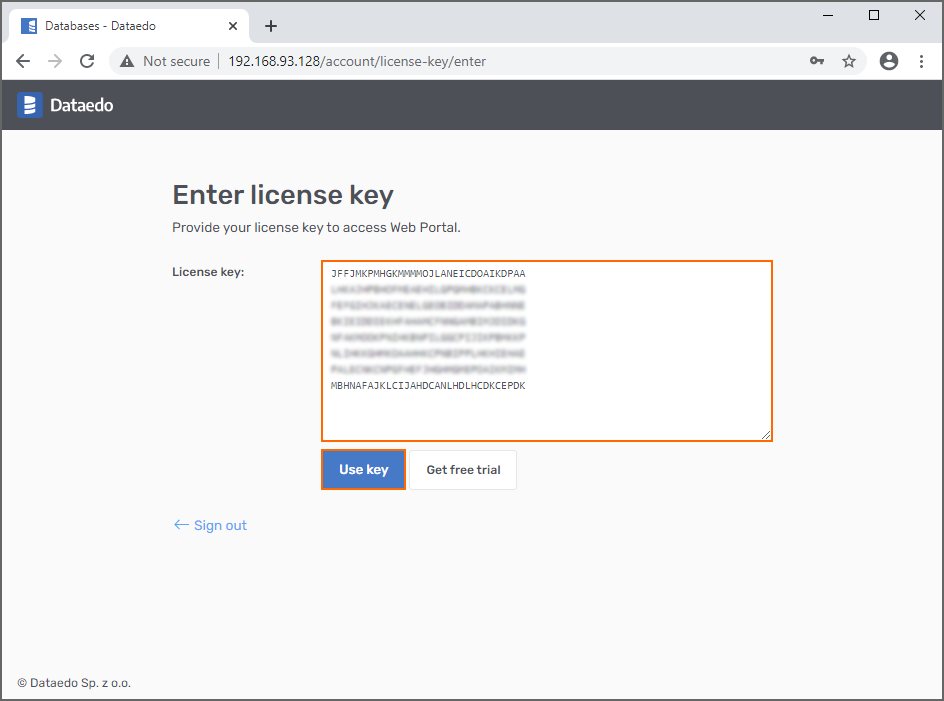Click Get free trial button
The height and width of the screenshot is (701, 944).
pos(463,470)
